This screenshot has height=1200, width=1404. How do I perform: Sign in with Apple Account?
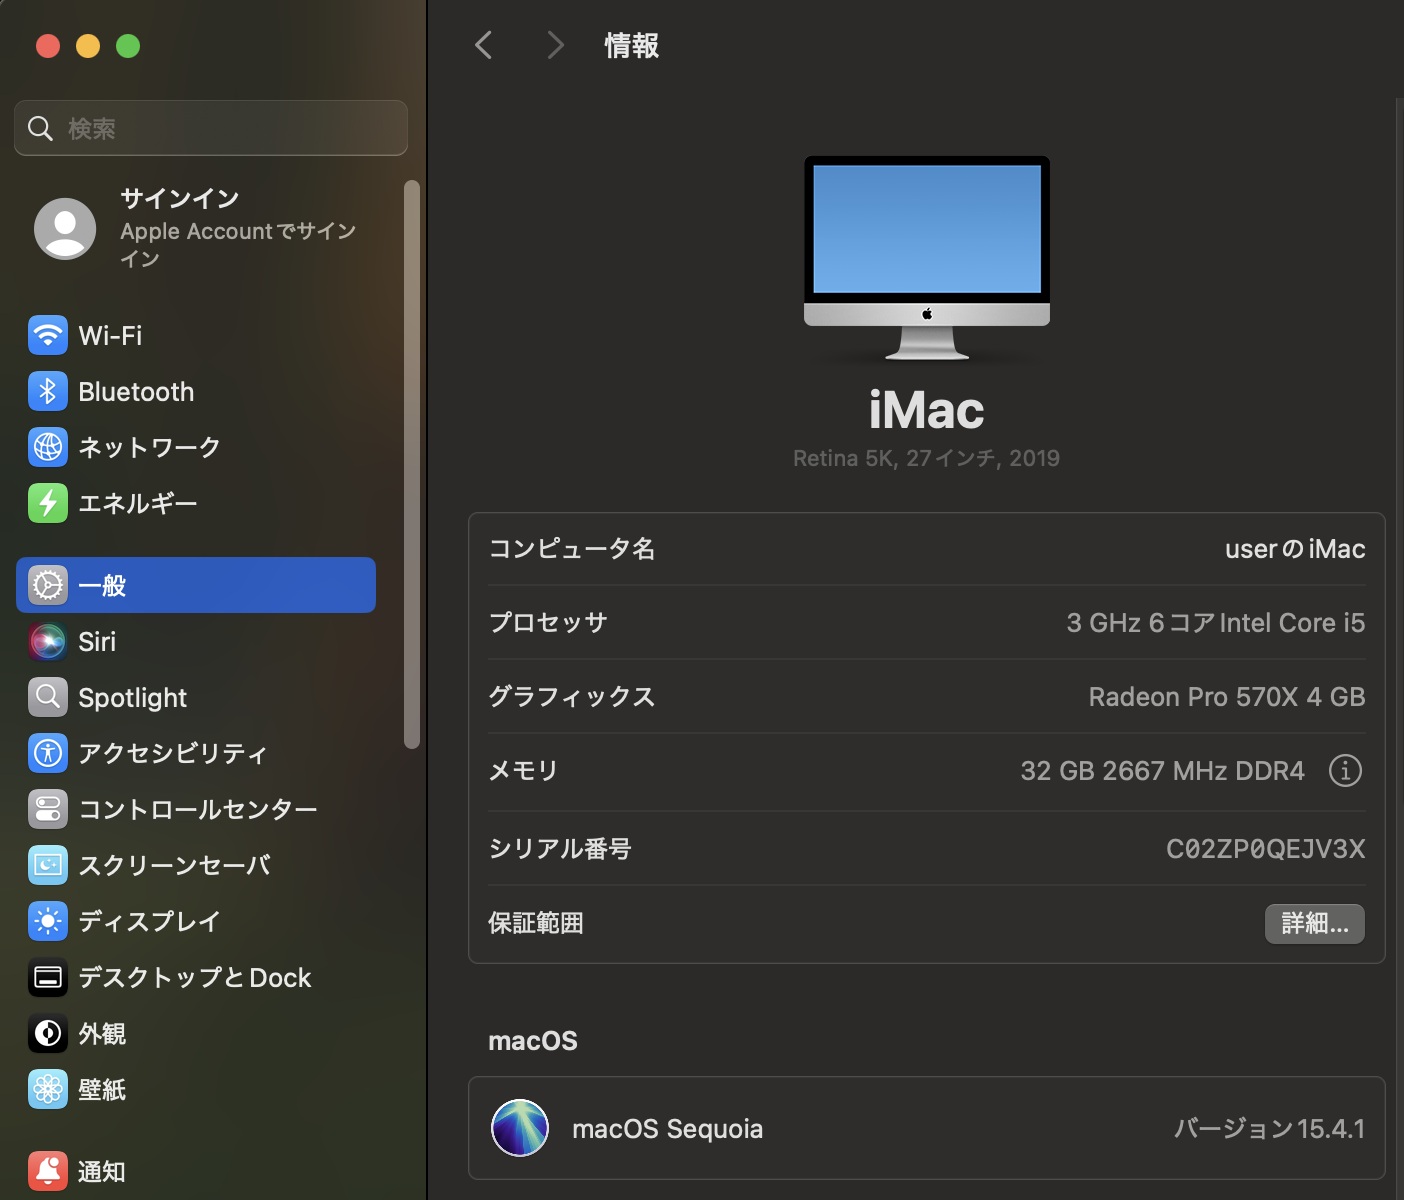[195, 229]
